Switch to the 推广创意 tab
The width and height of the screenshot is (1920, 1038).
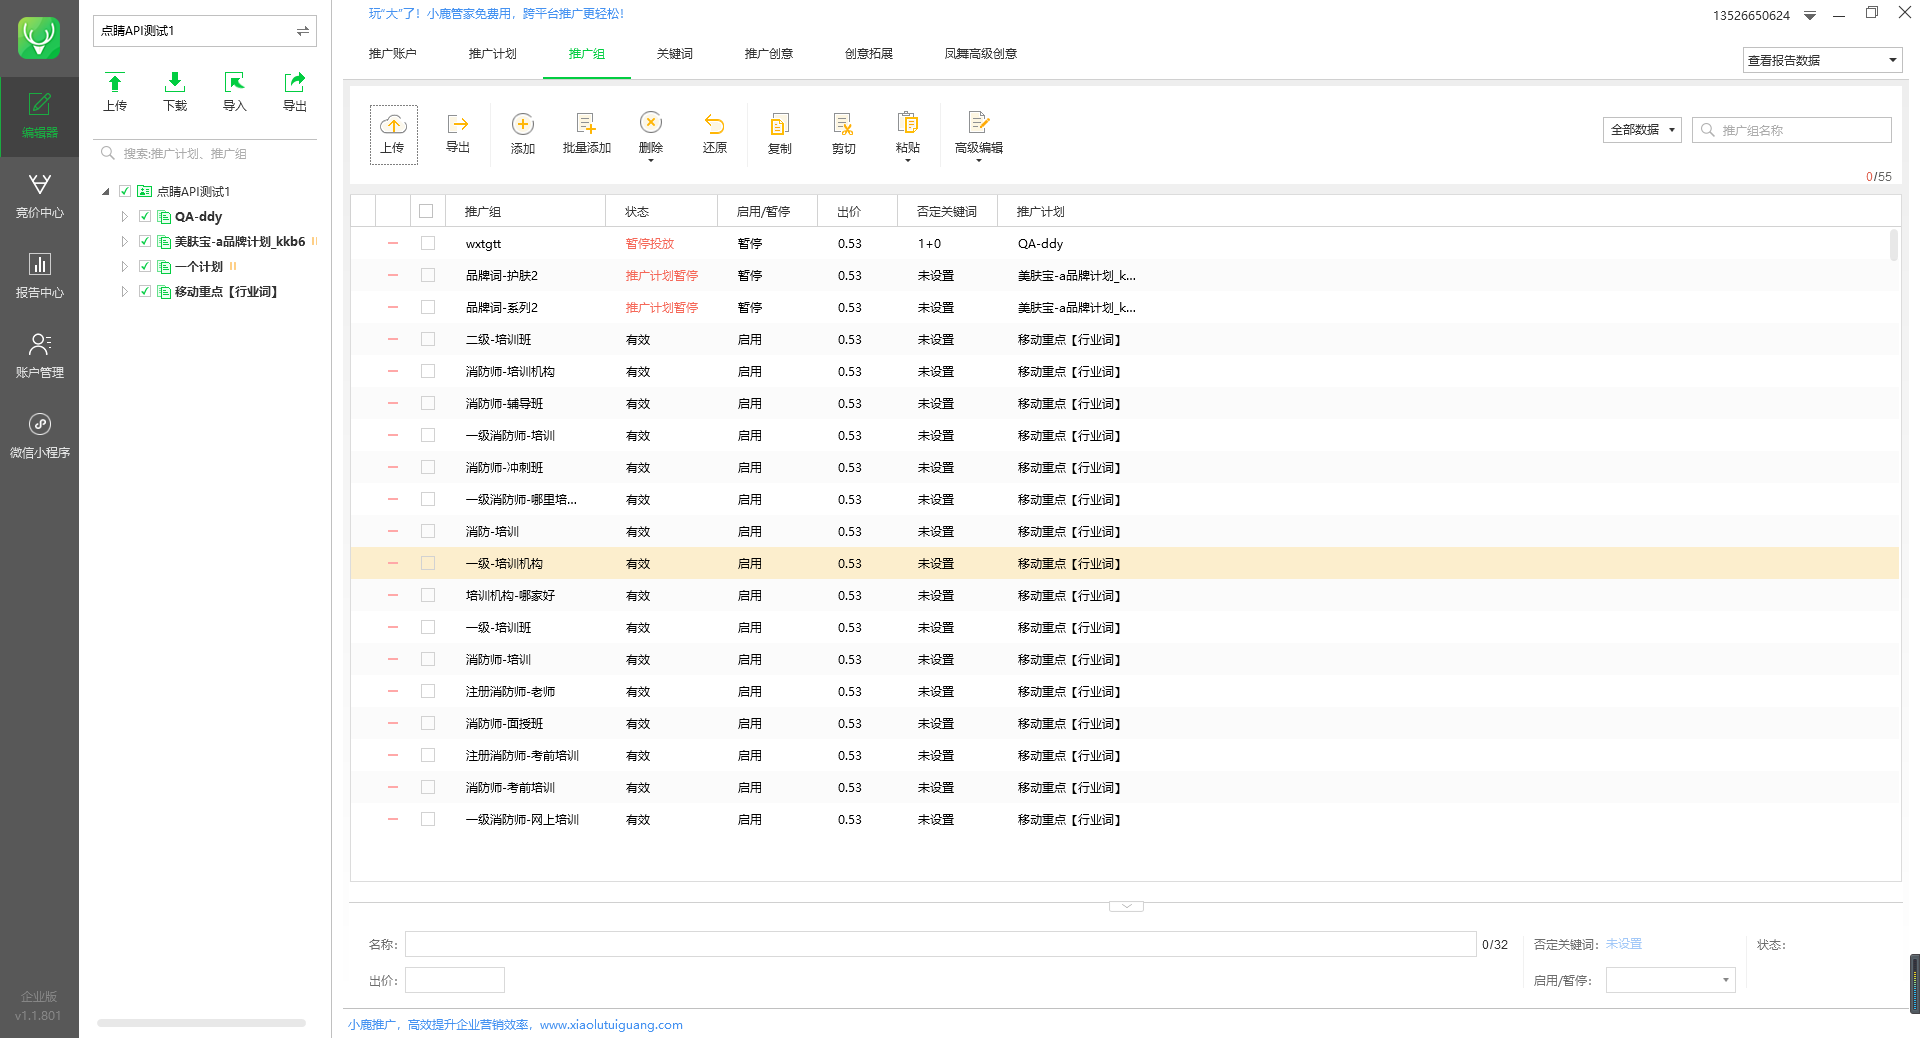[x=768, y=54]
